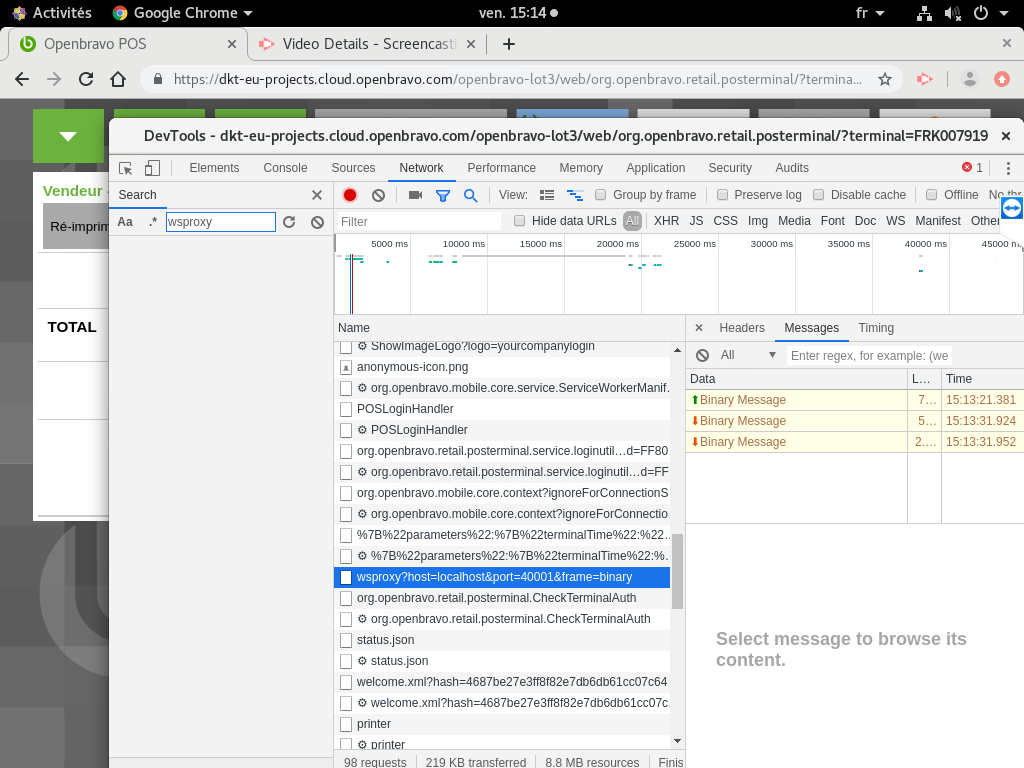Click the network Filter text field
The width and height of the screenshot is (1024, 768).
418,221
